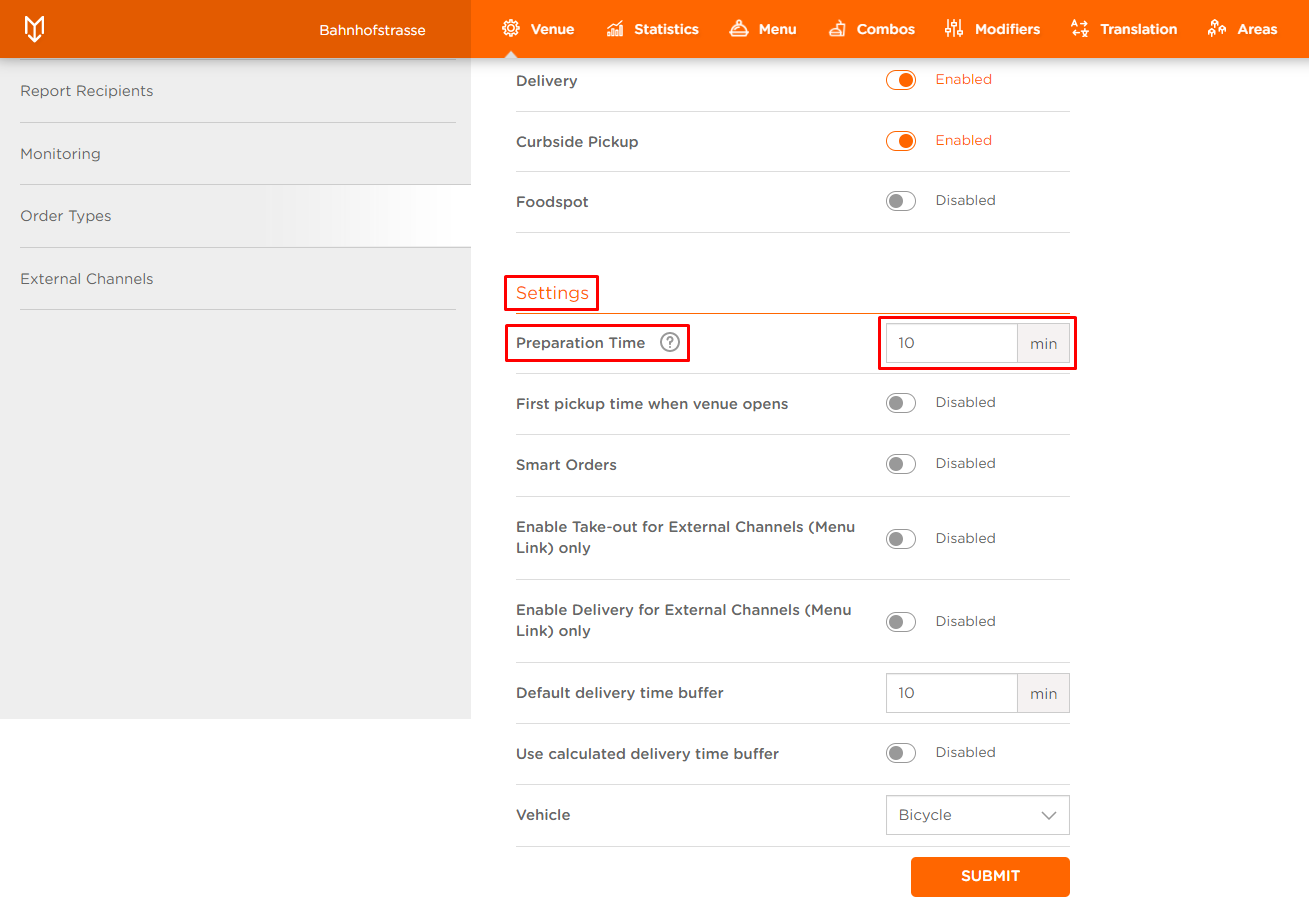Click the Menu cloche icon
Image resolution: width=1309 pixels, height=912 pixels.
[x=739, y=28]
